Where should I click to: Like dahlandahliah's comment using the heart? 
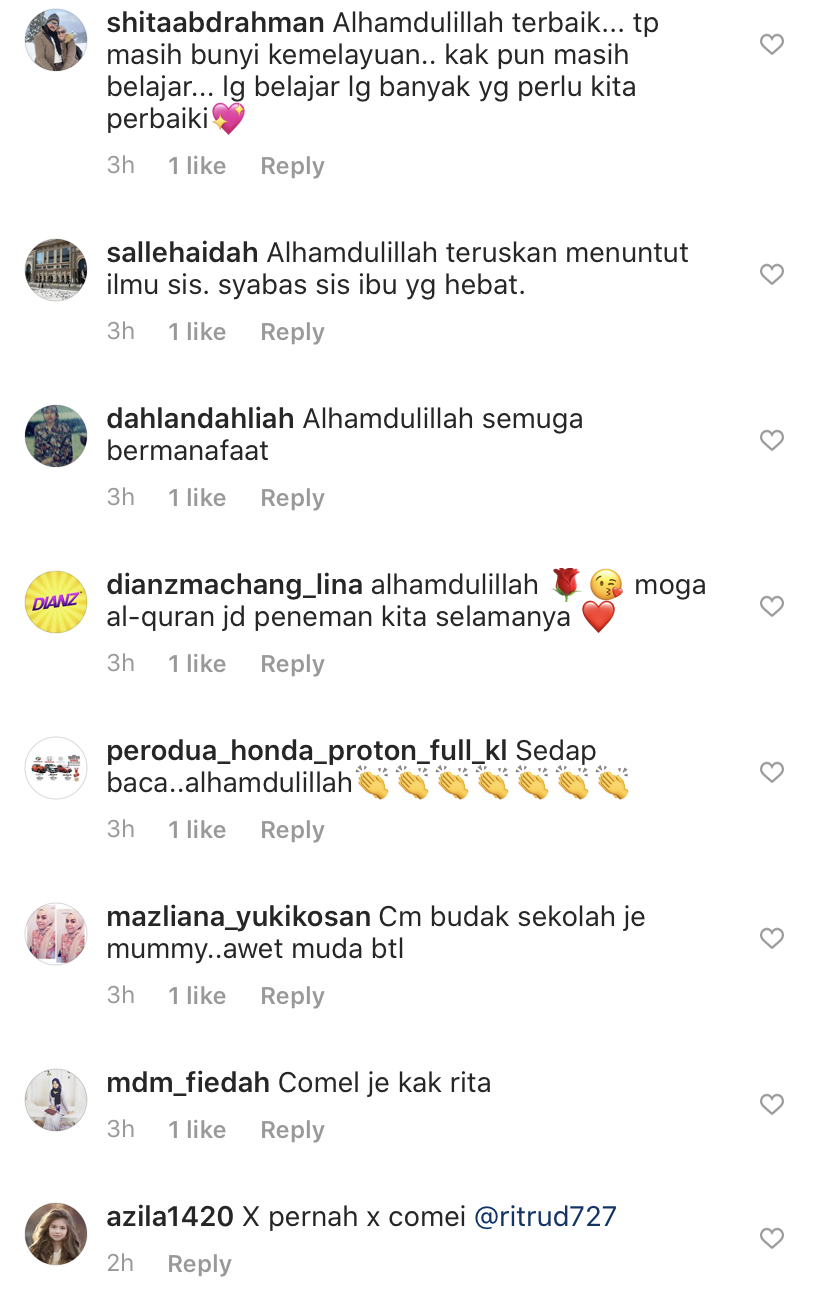[x=771, y=440]
